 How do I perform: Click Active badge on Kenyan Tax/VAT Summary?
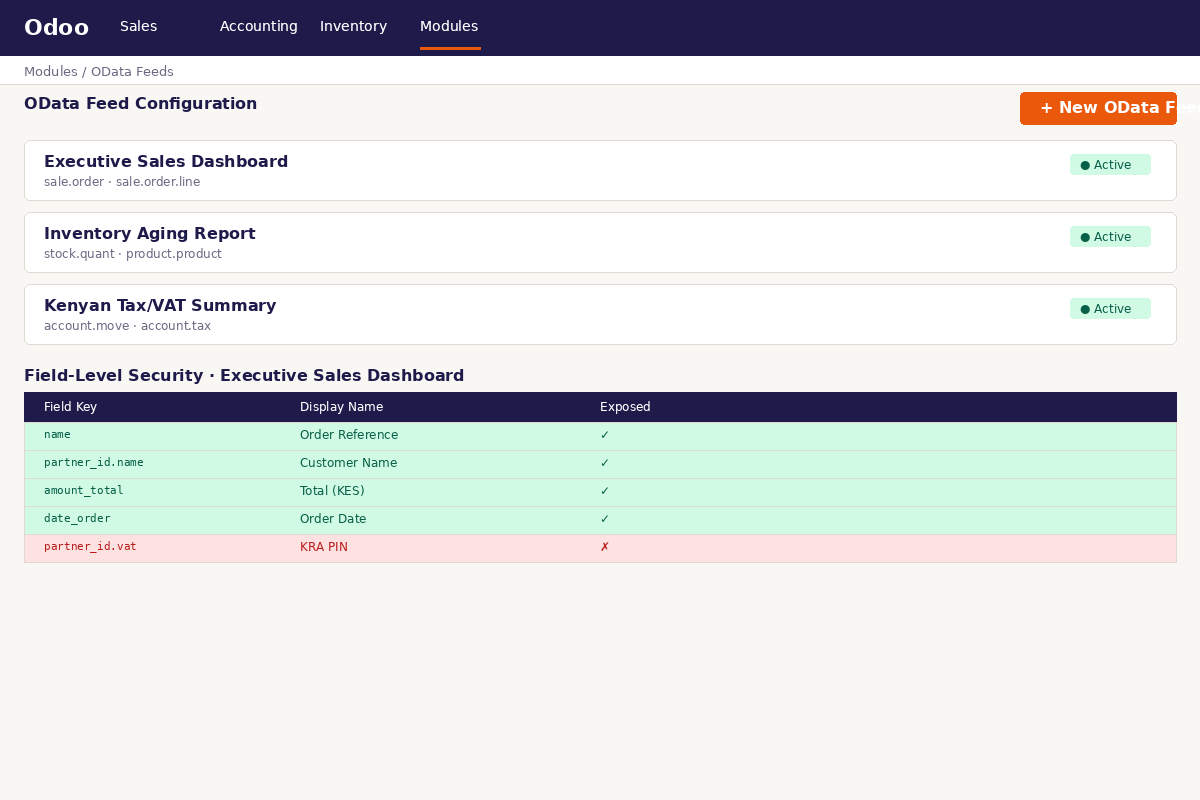(1110, 309)
